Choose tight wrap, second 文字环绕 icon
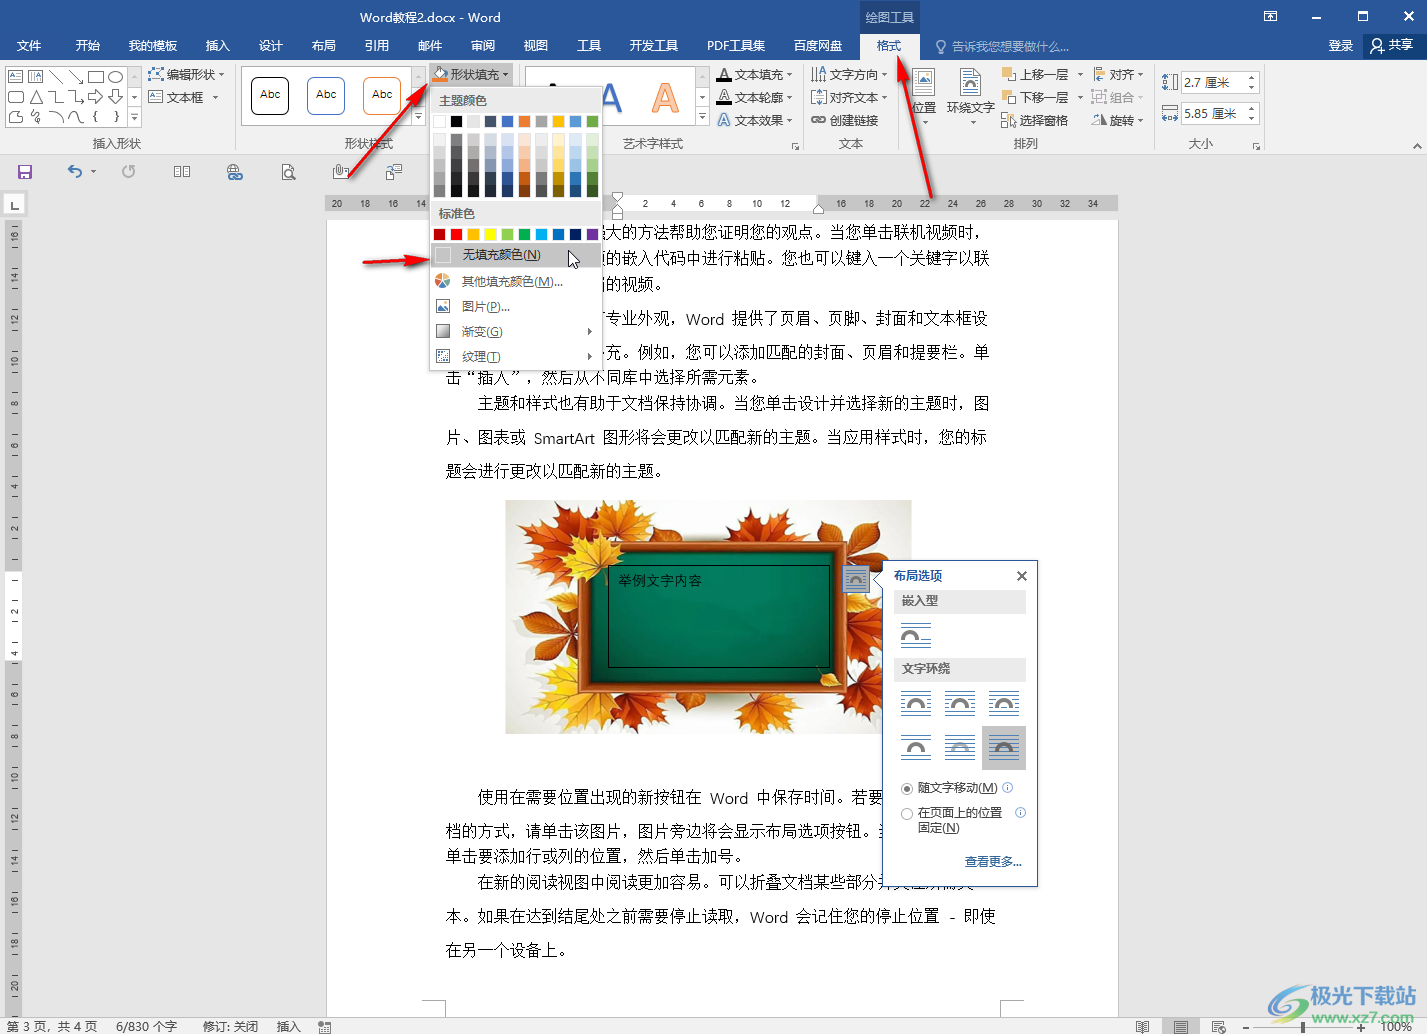This screenshot has height=1034, width=1427. click(x=960, y=704)
